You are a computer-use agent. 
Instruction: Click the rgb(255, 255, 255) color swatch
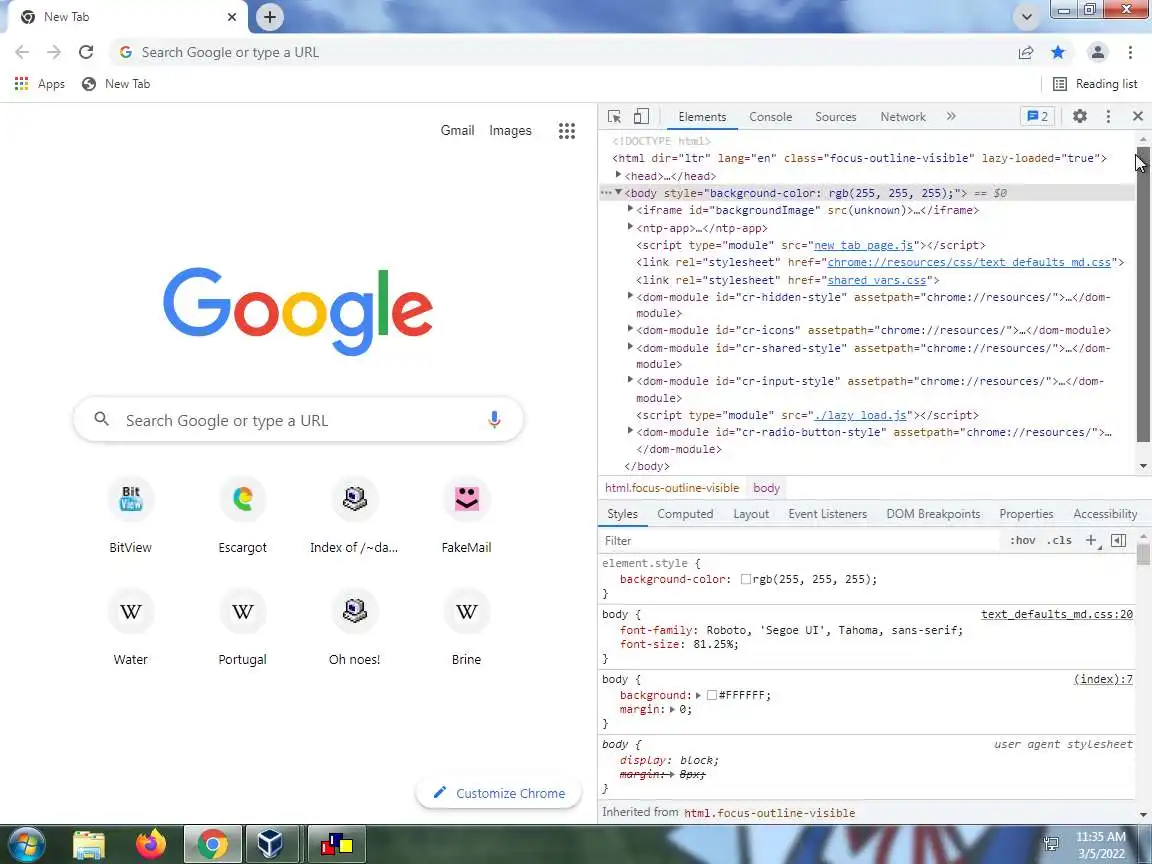click(746, 579)
